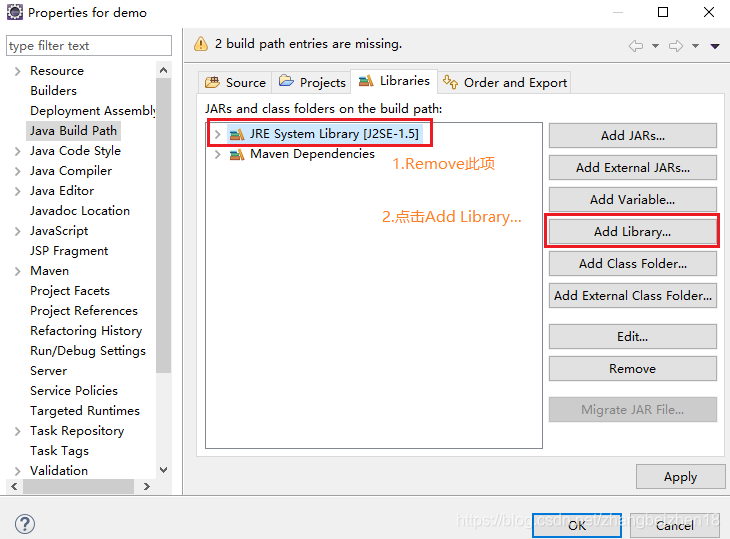Select Java Build Path page

(x=74, y=131)
